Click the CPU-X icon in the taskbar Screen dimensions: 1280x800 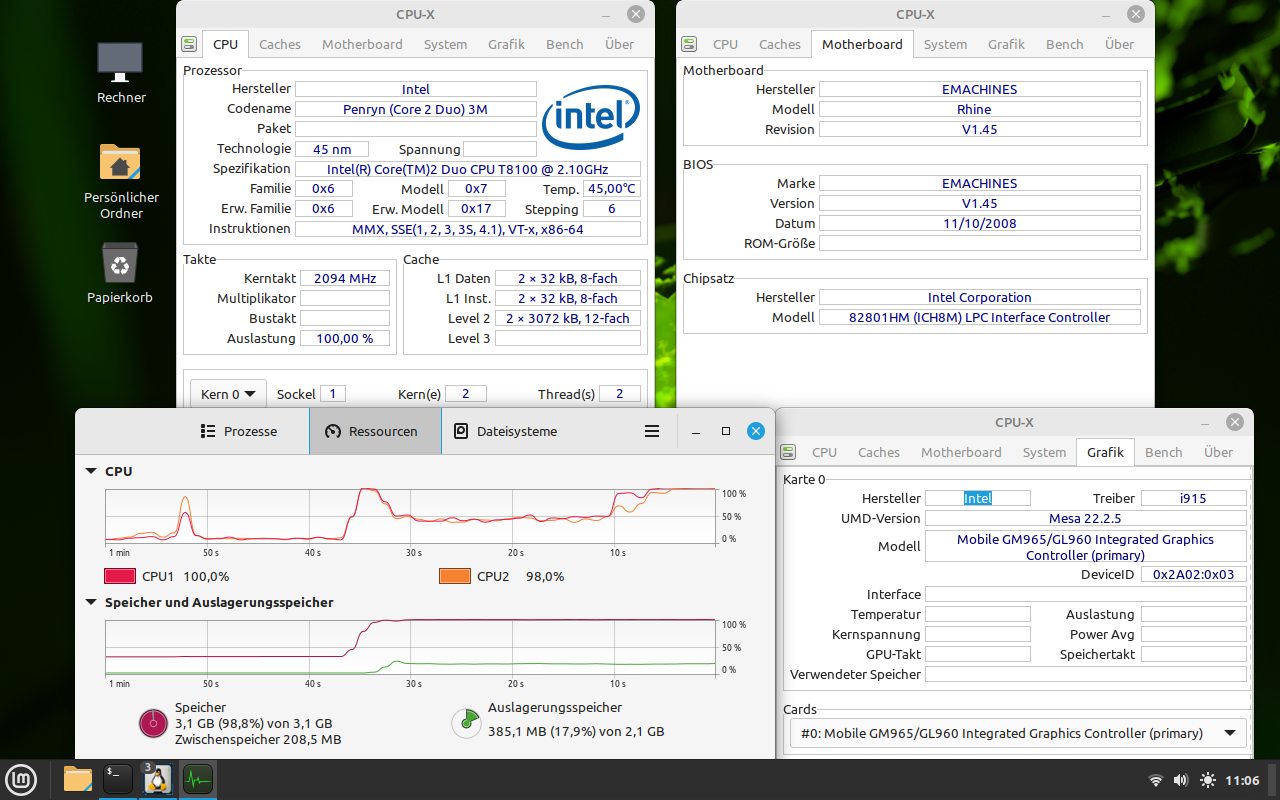(157, 779)
